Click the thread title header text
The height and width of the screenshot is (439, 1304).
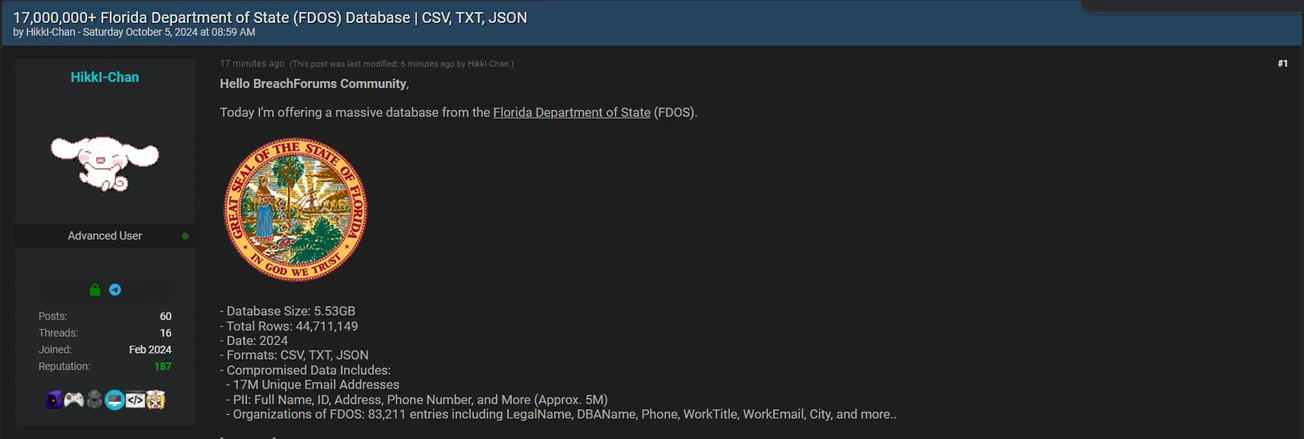pyautogui.click(x=270, y=18)
